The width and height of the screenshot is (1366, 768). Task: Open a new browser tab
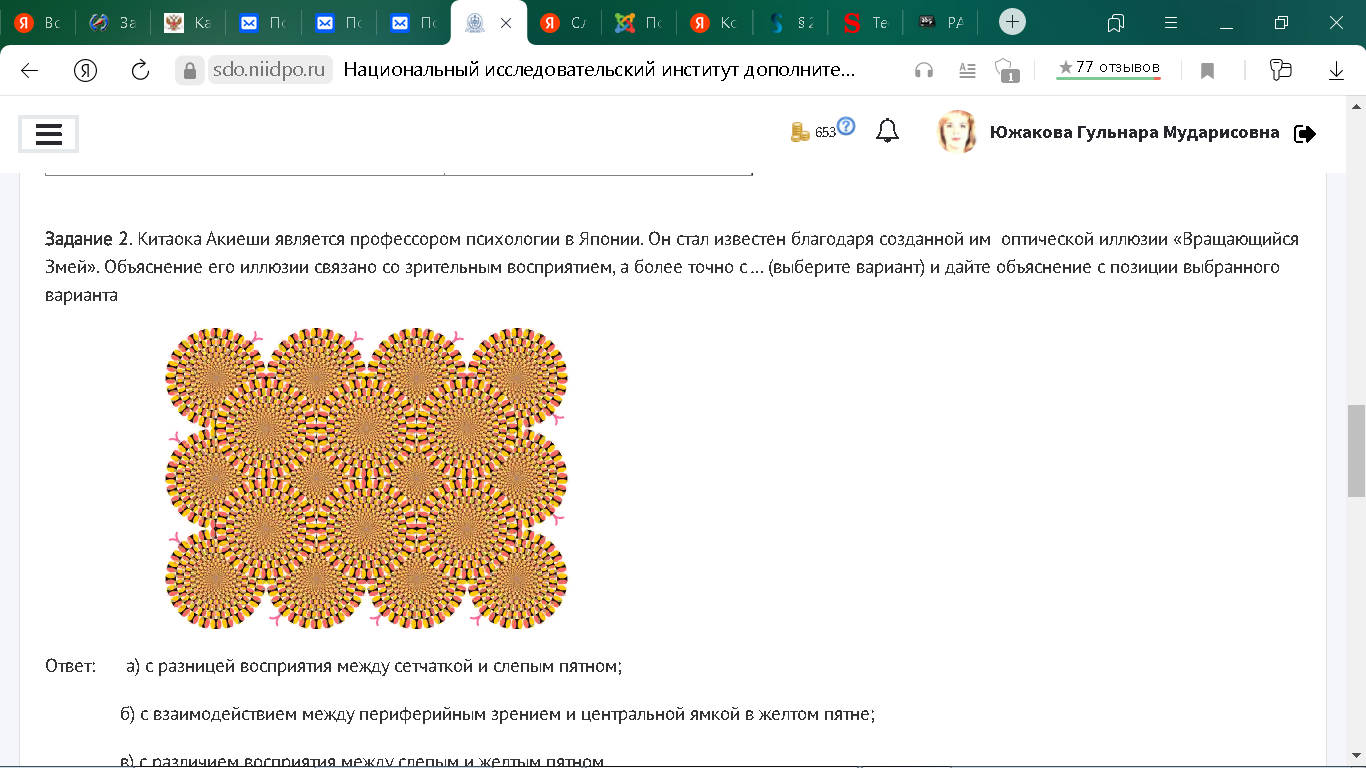[1013, 22]
